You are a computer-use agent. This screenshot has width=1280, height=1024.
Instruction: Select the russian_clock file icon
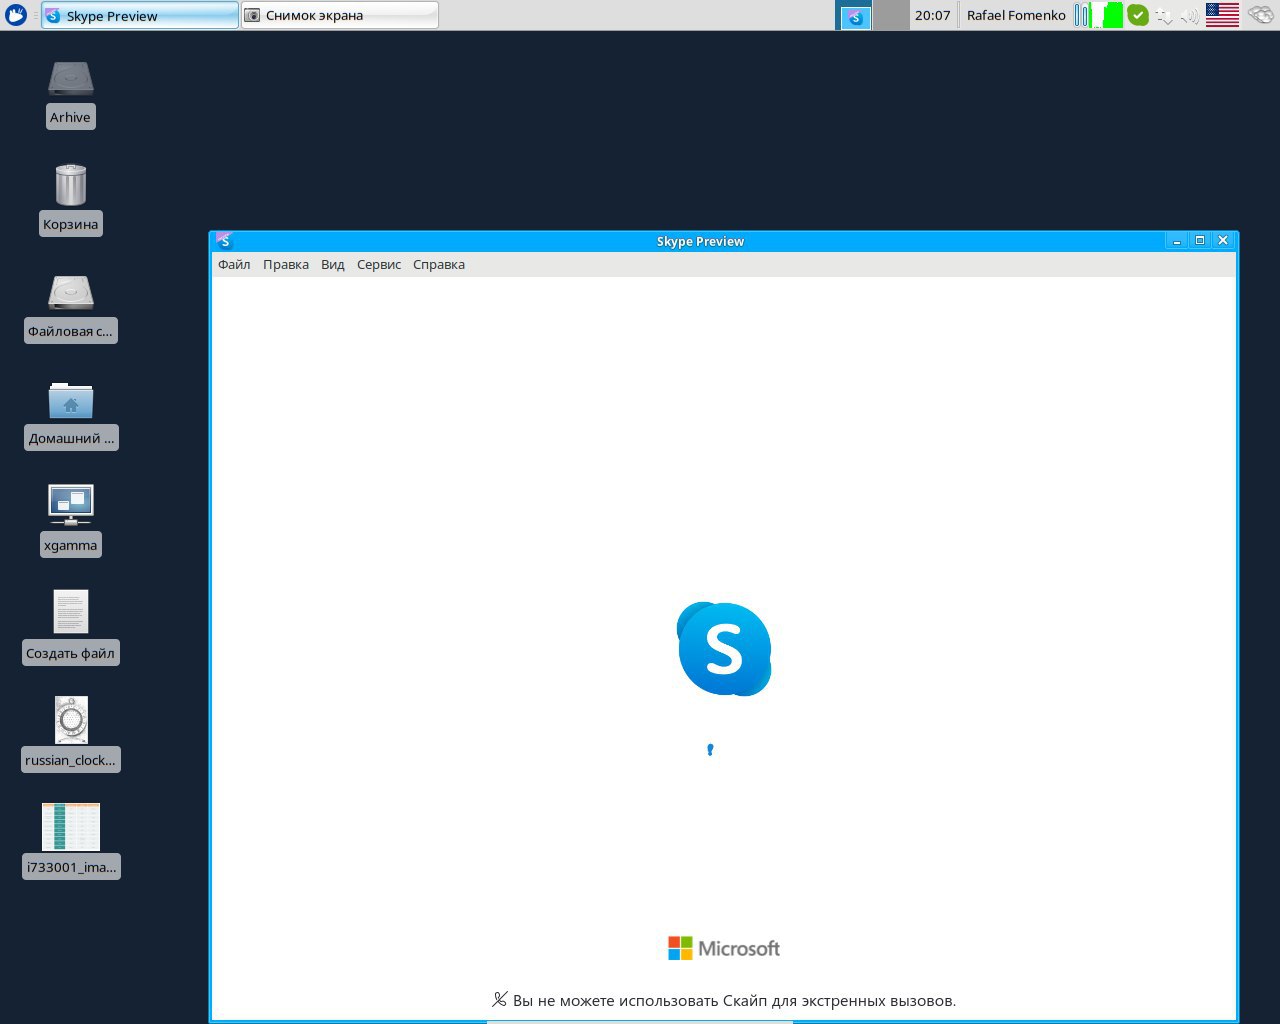71,720
